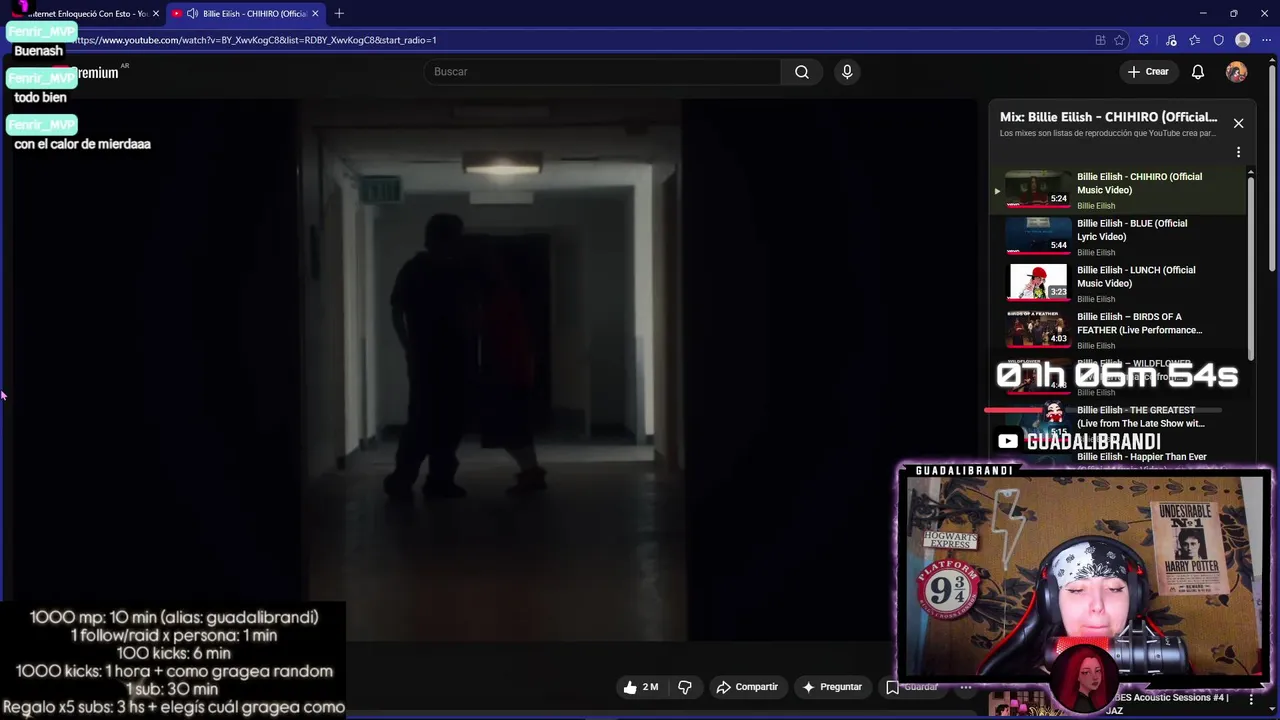Image resolution: width=1280 pixels, height=720 pixels.
Task: Play BLUE (Official Lyric Video) thumbnail
Action: tap(1037, 236)
